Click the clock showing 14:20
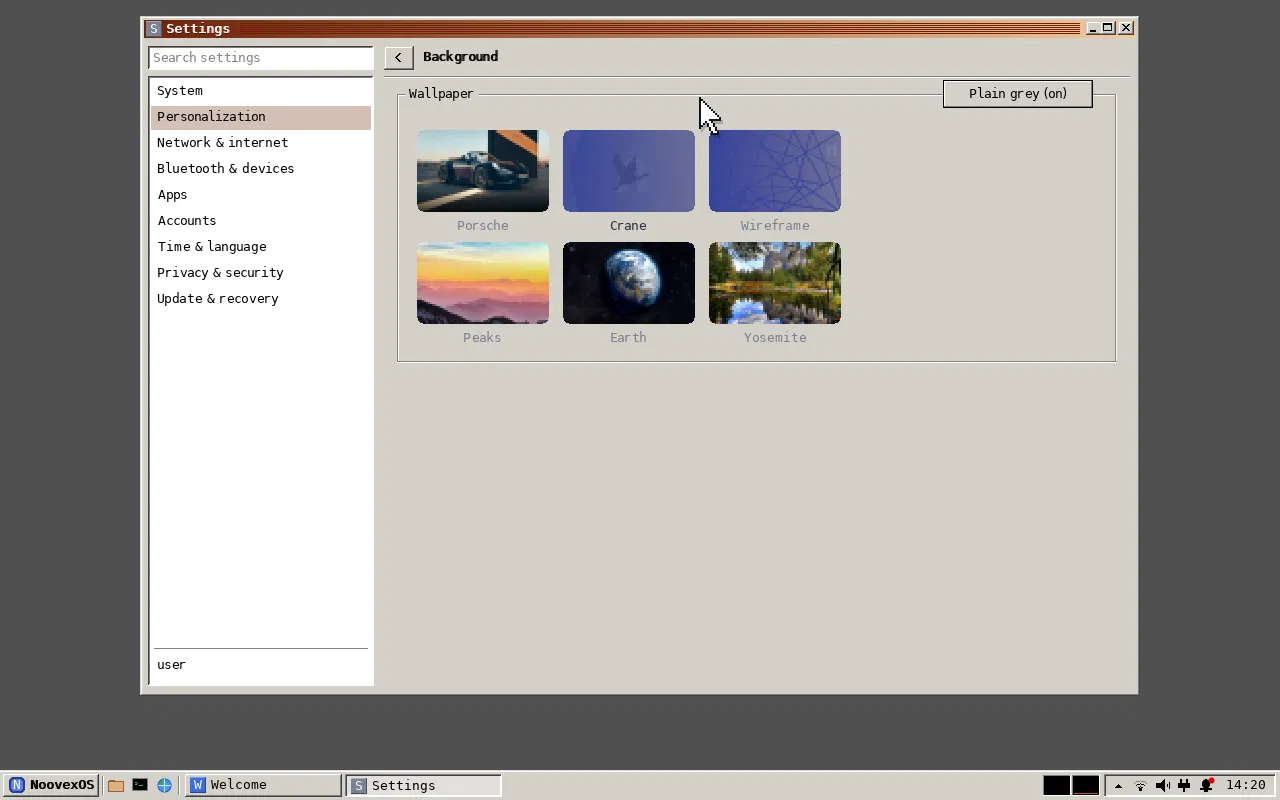 pyautogui.click(x=1246, y=785)
